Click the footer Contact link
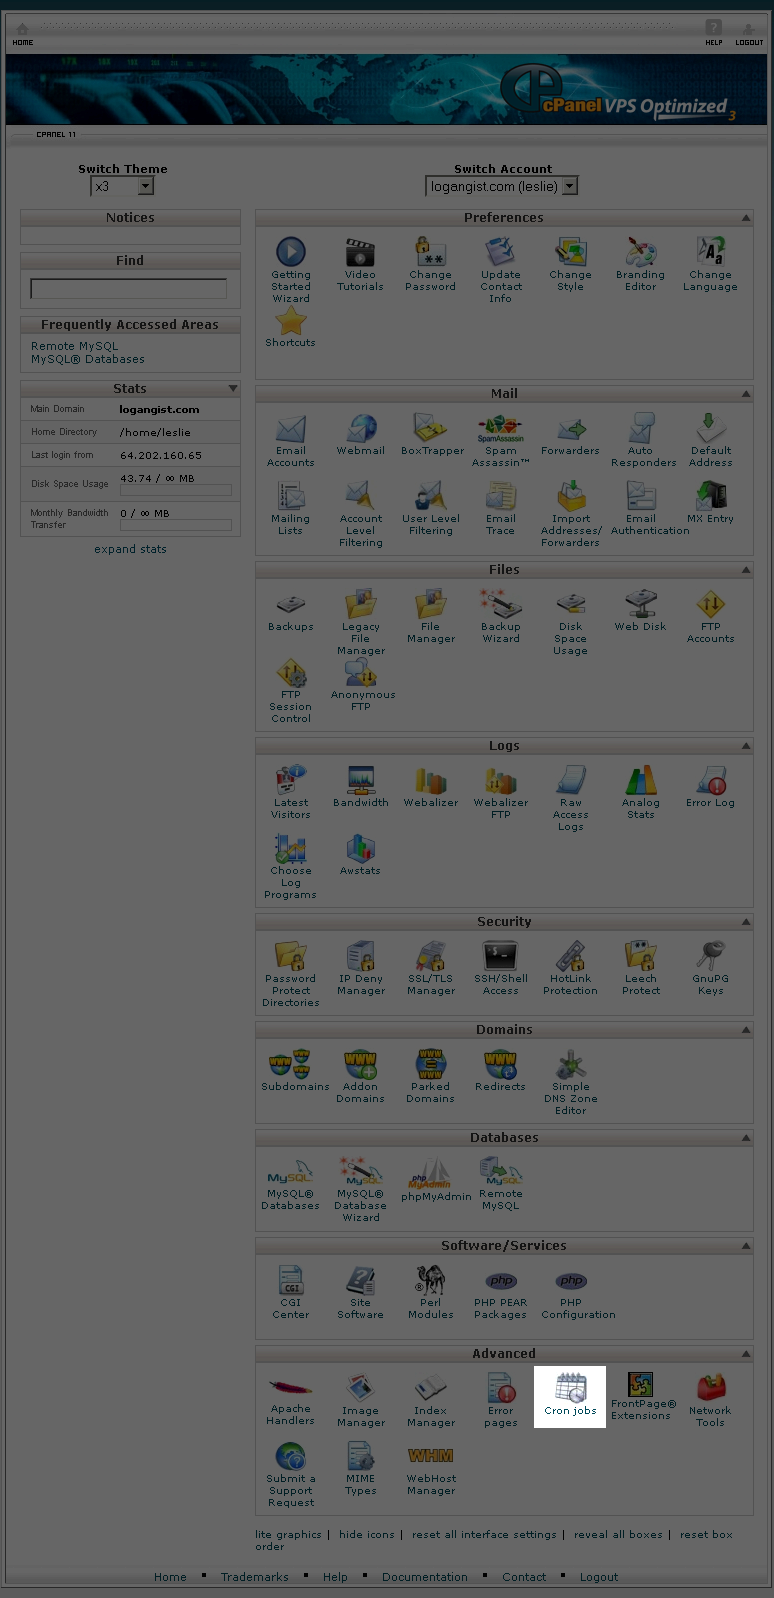The height and width of the screenshot is (1598, 774). pyautogui.click(x=524, y=1577)
